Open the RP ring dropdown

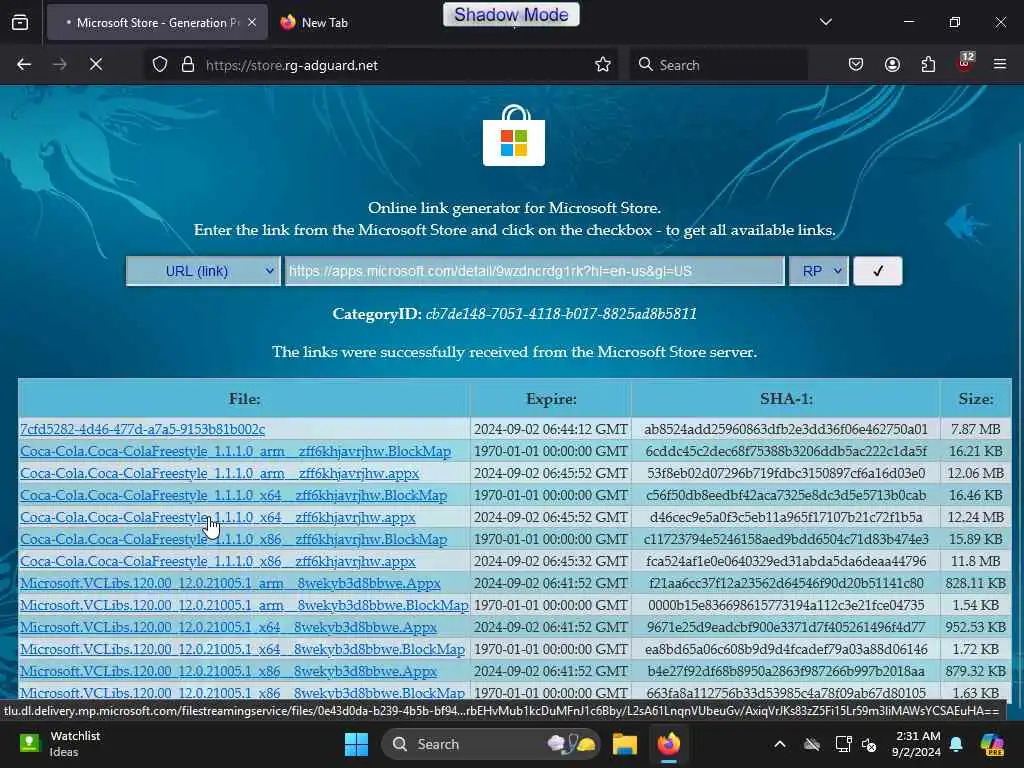pos(818,271)
